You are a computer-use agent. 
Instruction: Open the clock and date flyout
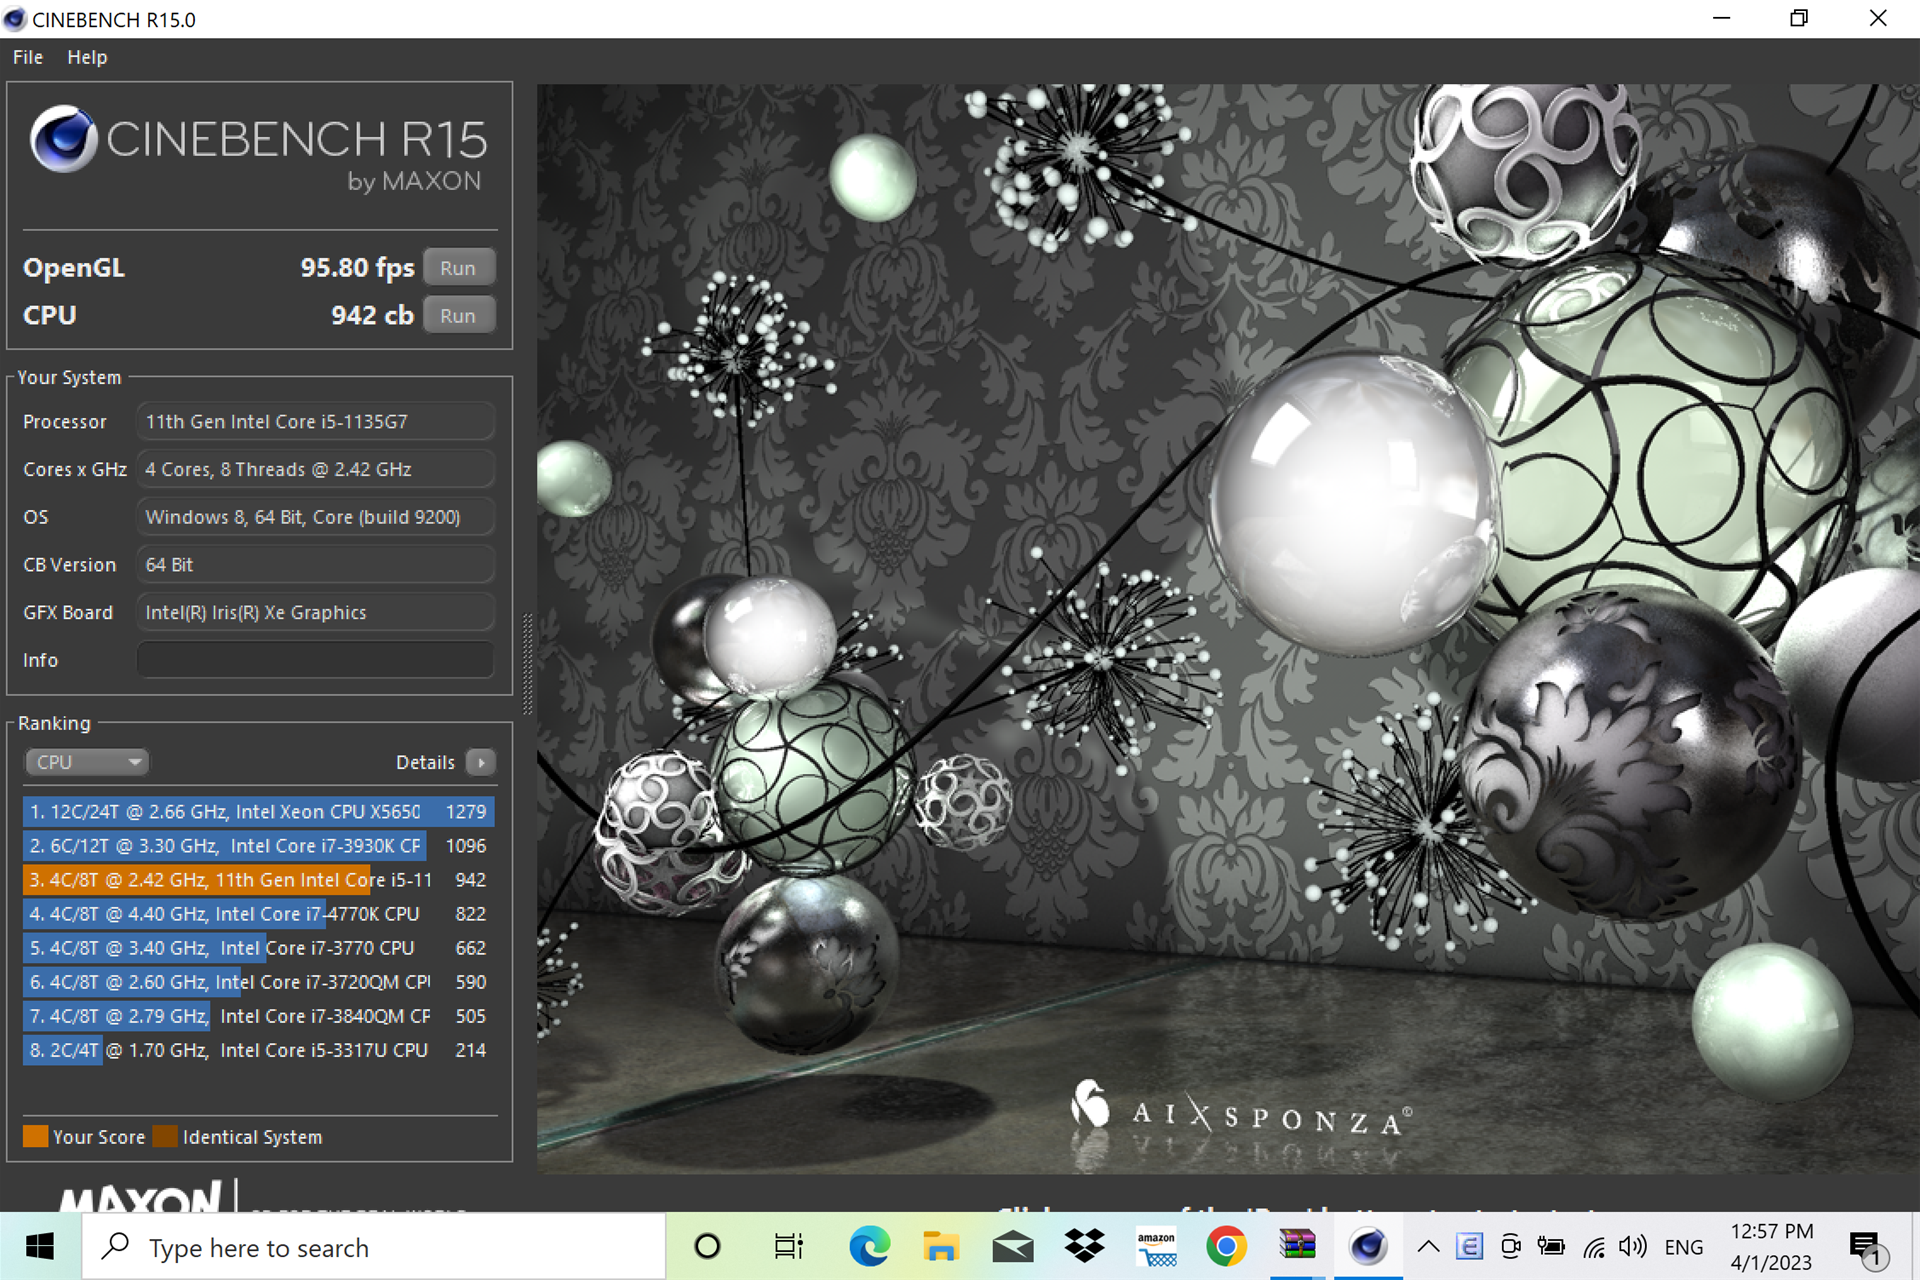click(x=1771, y=1247)
